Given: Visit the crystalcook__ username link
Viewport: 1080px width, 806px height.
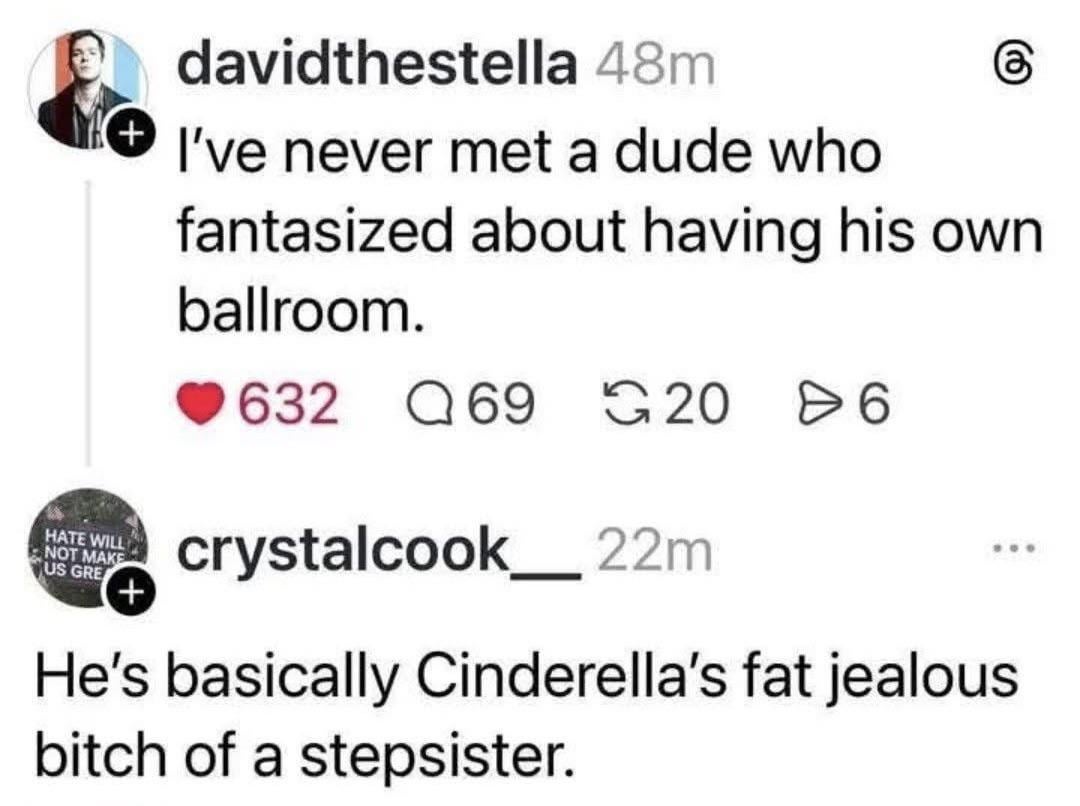Looking at the screenshot, I should pyautogui.click(x=379, y=551).
